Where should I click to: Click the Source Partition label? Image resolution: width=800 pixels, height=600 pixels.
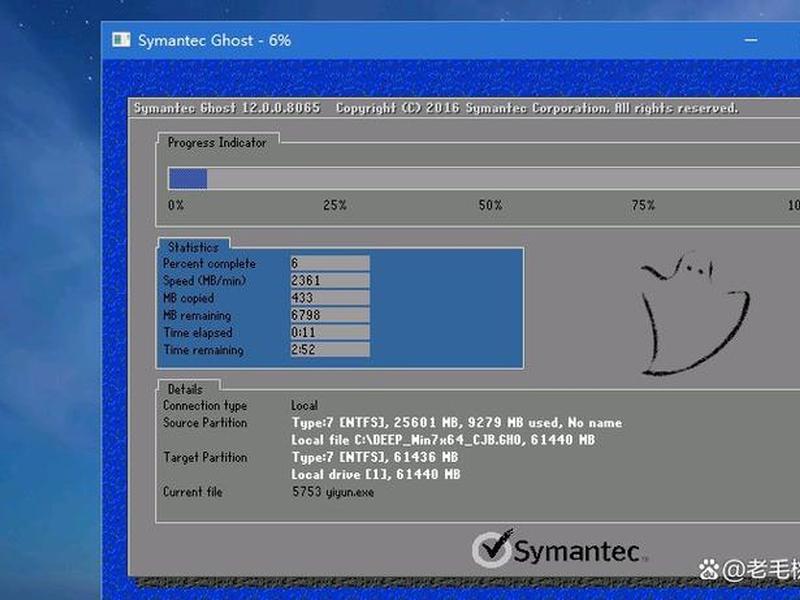click(205, 423)
